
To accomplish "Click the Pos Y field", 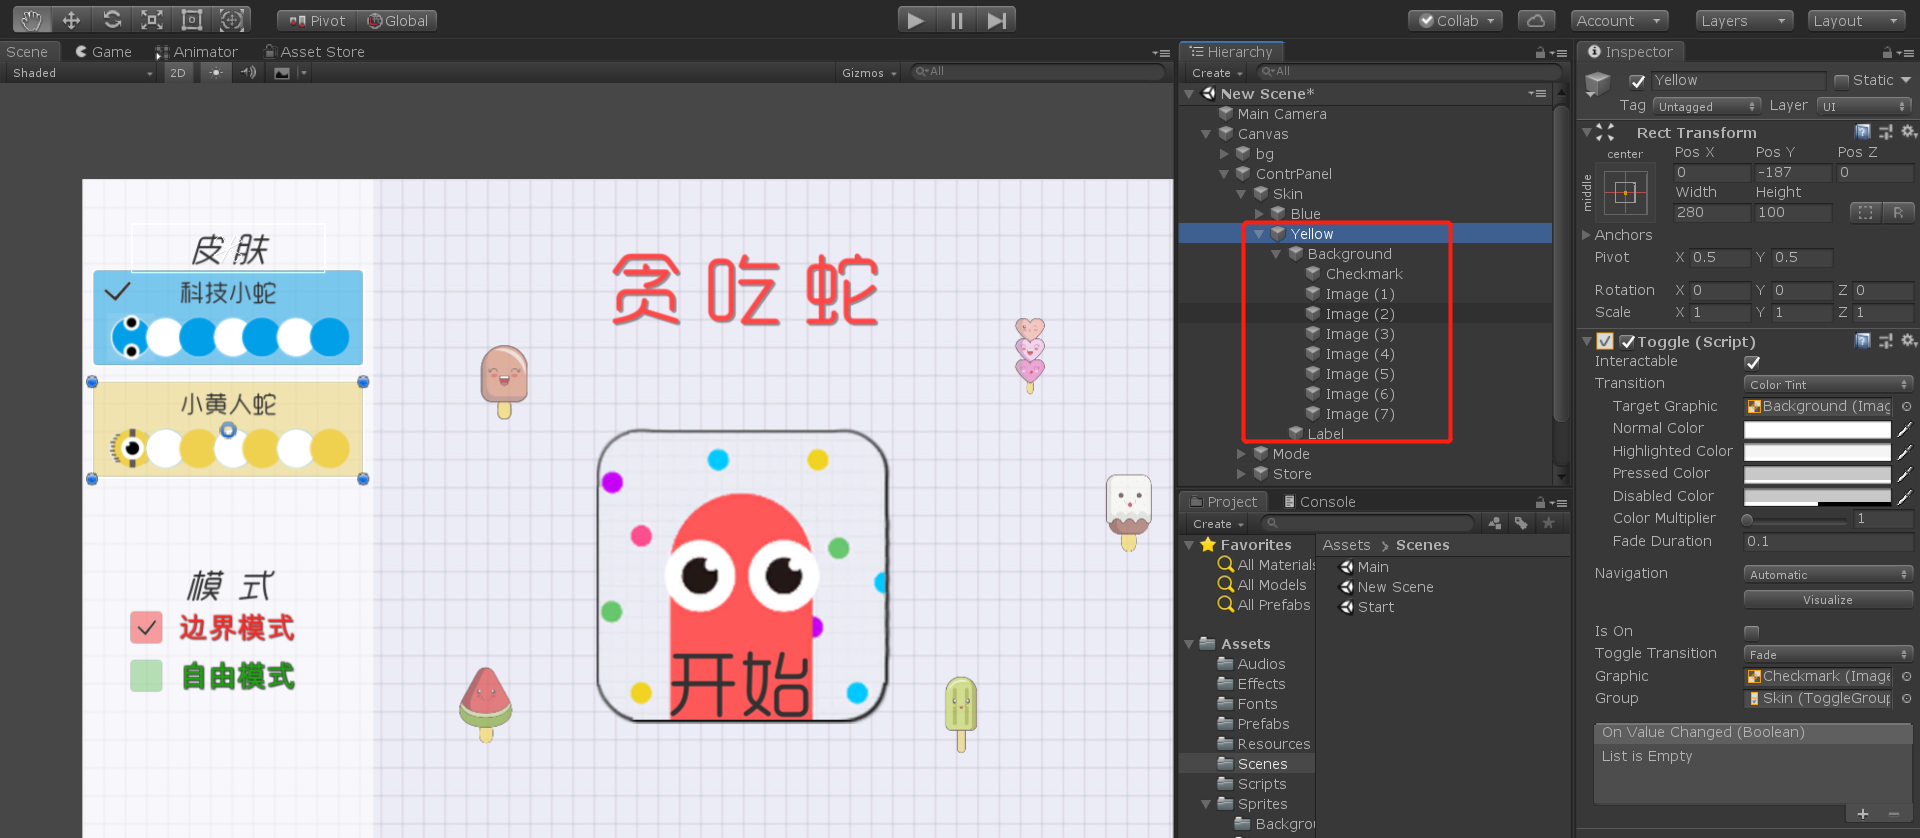I will [1793, 172].
